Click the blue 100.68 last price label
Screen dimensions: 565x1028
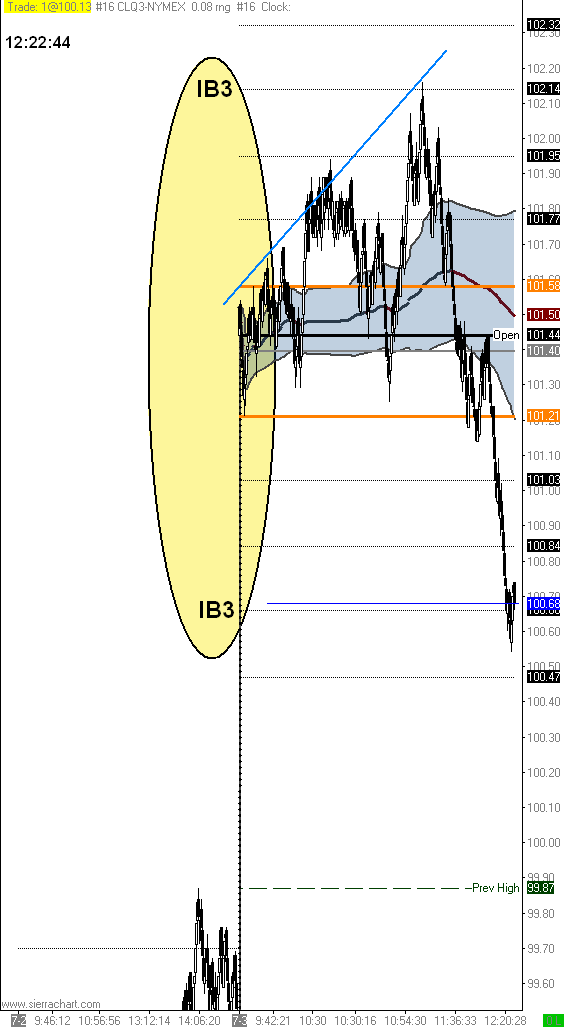point(543,603)
